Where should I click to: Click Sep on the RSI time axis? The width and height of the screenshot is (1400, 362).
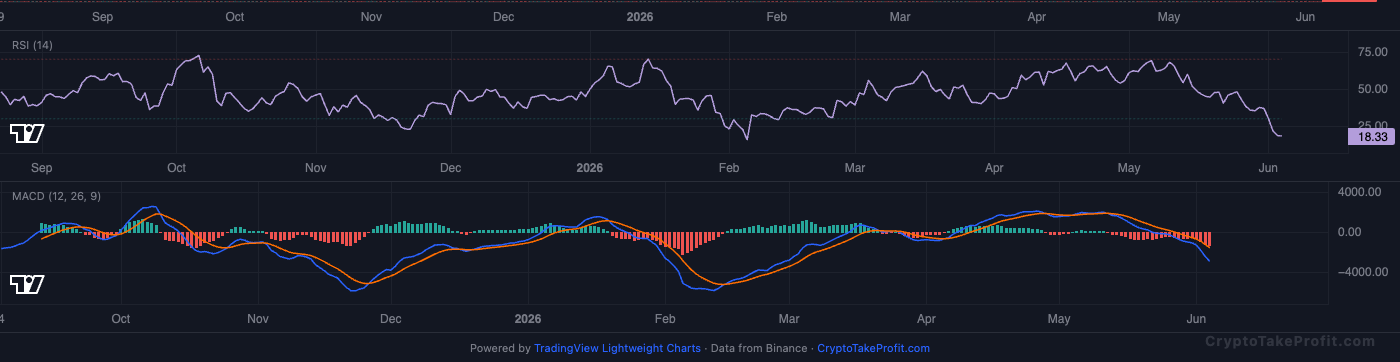pyautogui.click(x=41, y=167)
